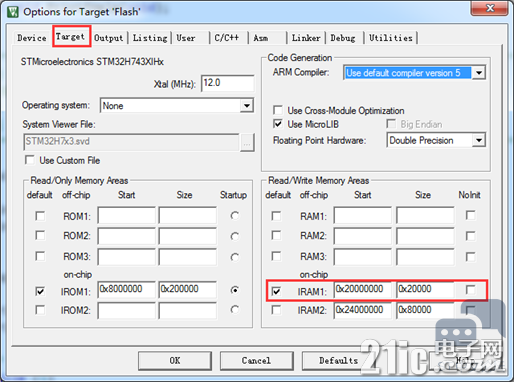This screenshot has width=514, height=382.
Task: Select the IROM2 Startup radio button
Action: (235, 310)
